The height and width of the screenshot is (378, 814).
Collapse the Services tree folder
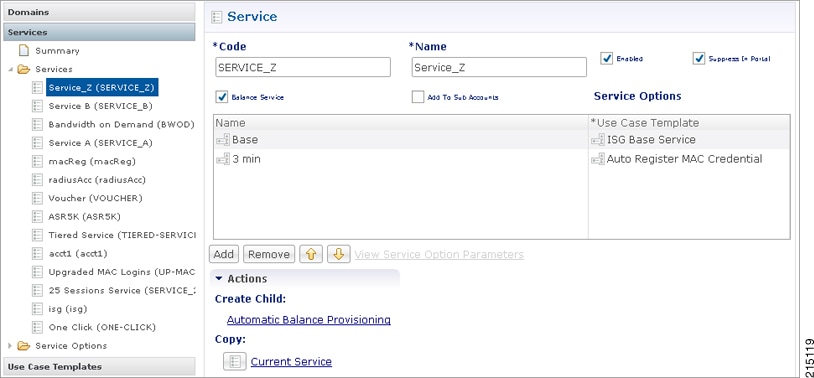coord(10,70)
